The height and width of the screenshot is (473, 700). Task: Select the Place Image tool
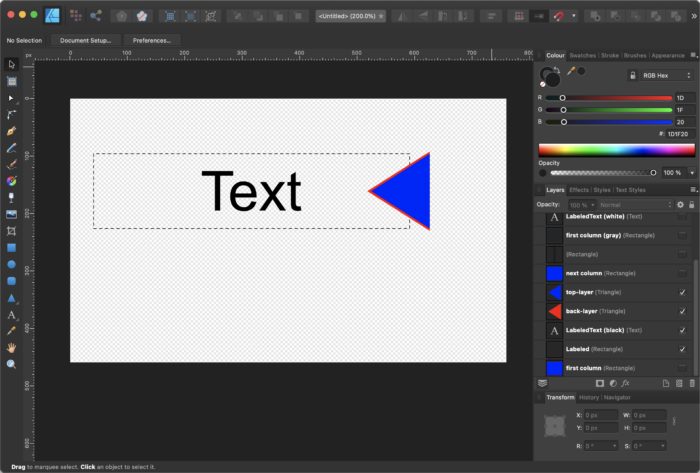(12, 214)
